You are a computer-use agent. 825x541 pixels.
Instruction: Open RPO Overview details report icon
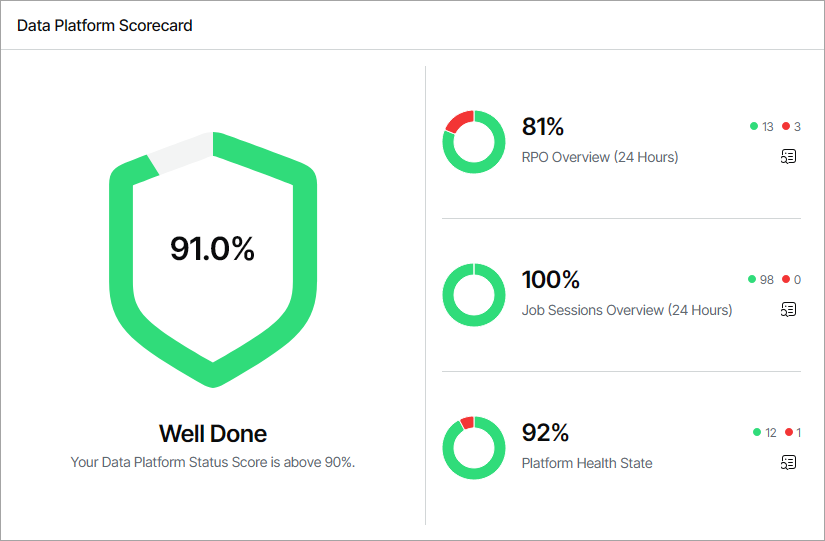pyautogui.click(x=789, y=156)
